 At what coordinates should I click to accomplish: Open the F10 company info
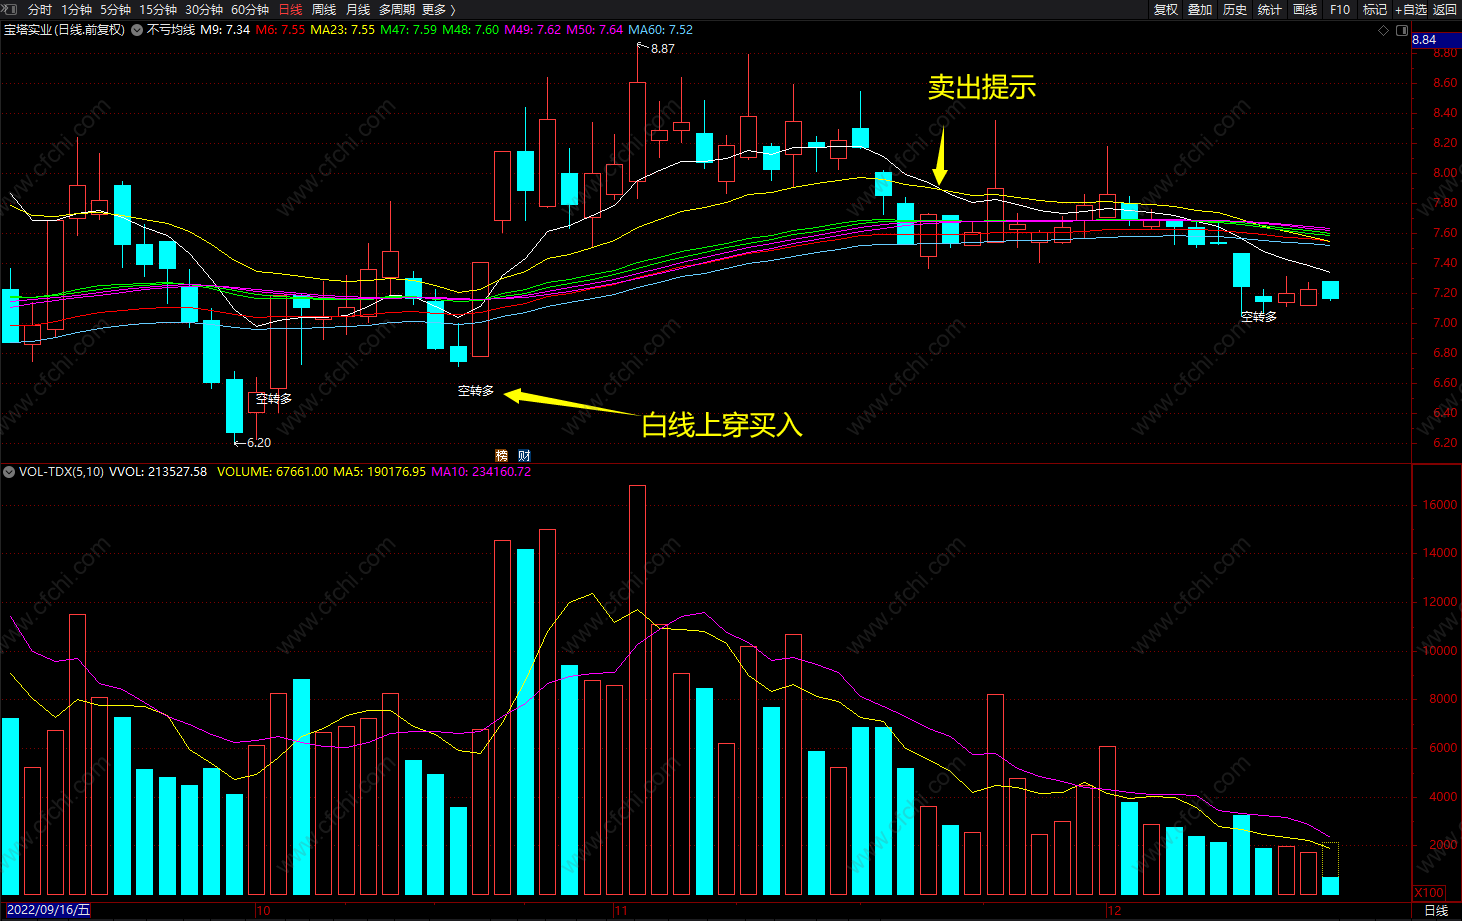(1340, 9)
